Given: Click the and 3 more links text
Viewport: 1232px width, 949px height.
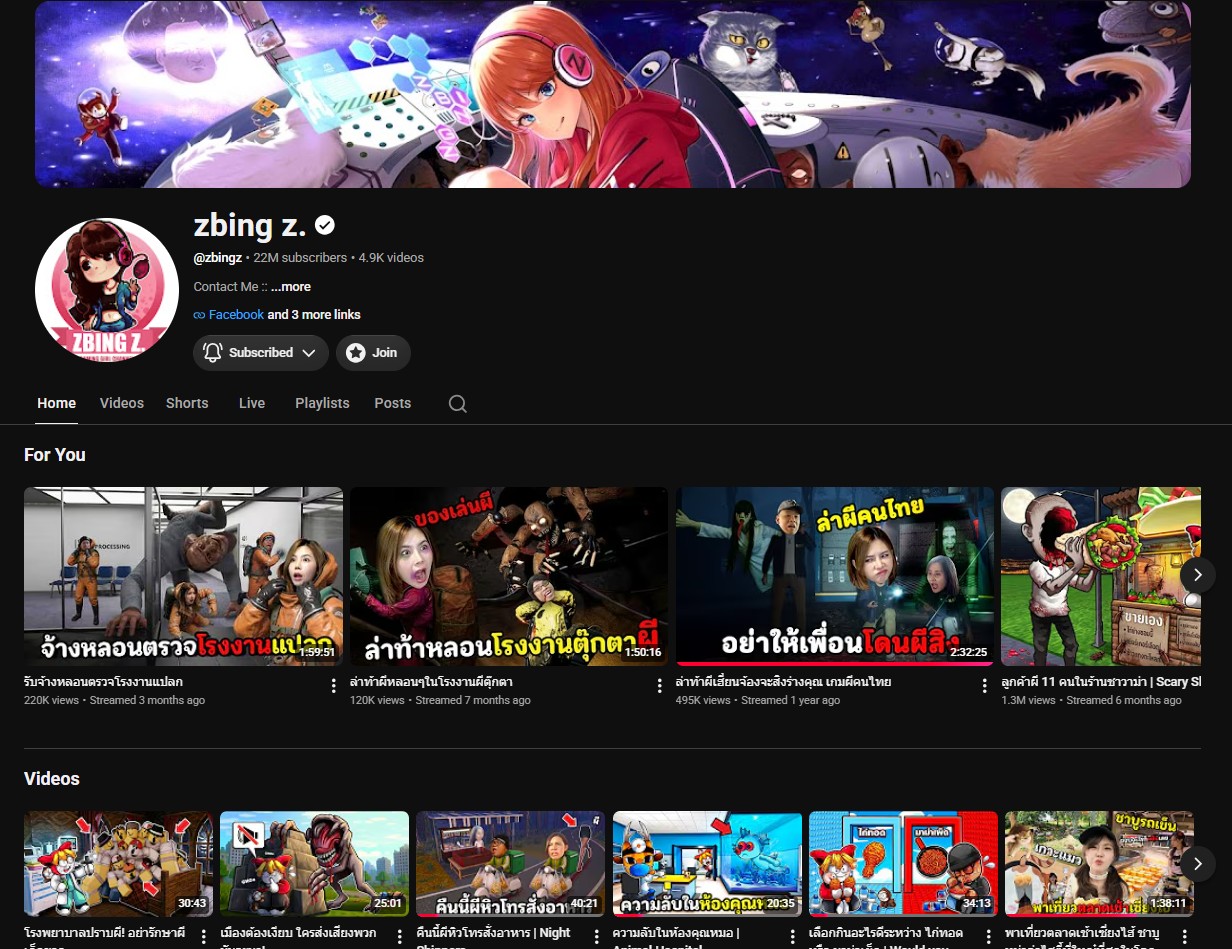Looking at the screenshot, I should coord(314,315).
